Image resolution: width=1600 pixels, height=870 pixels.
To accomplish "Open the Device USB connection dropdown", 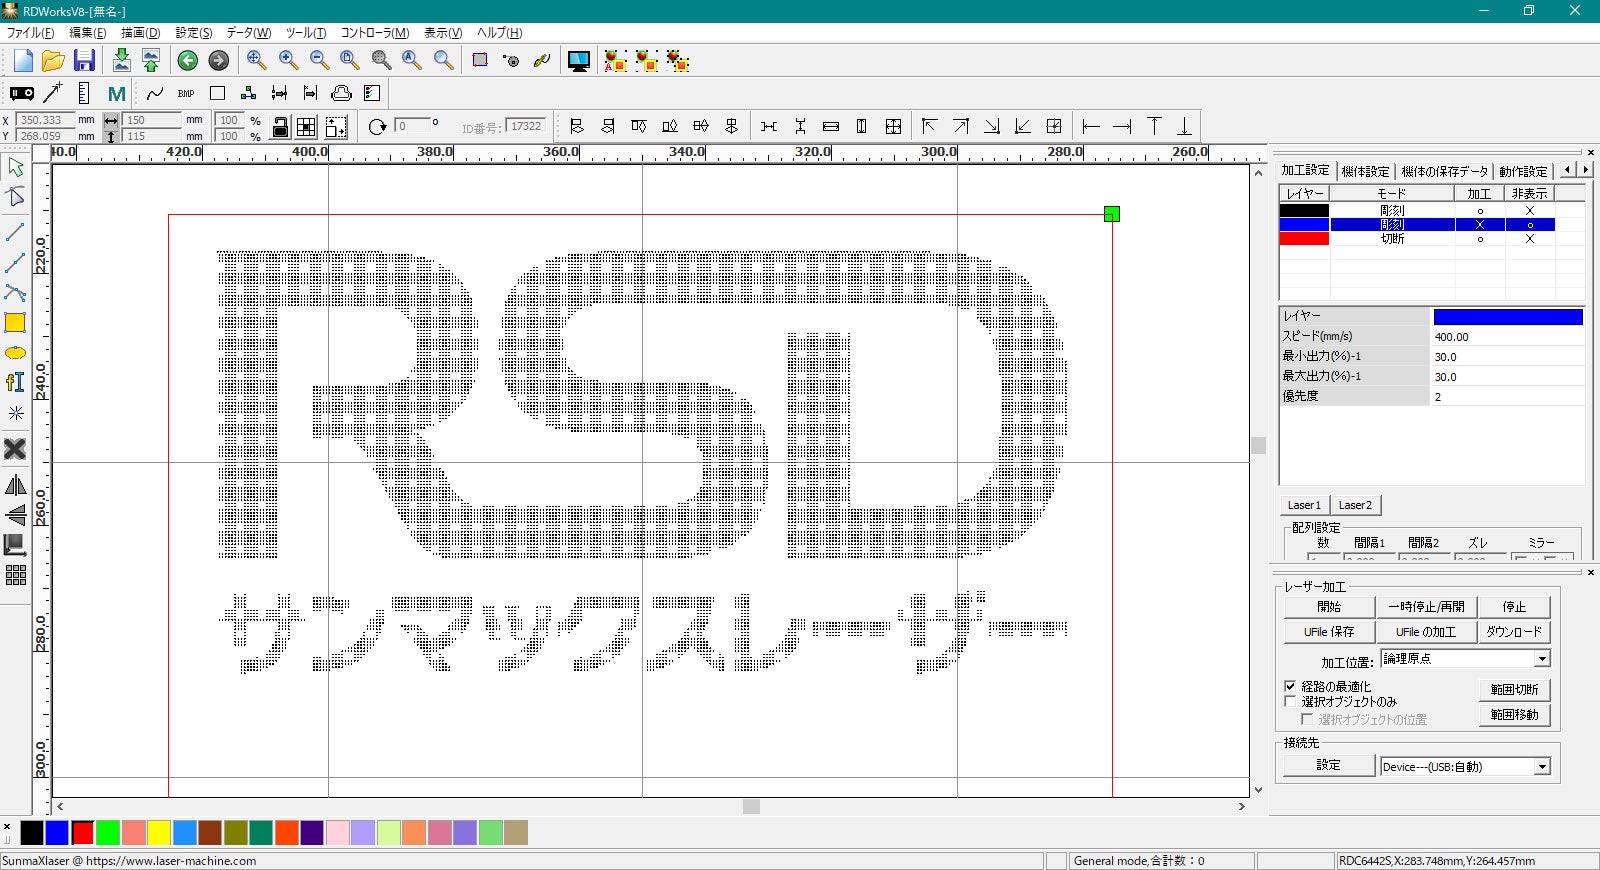I will [1542, 767].
